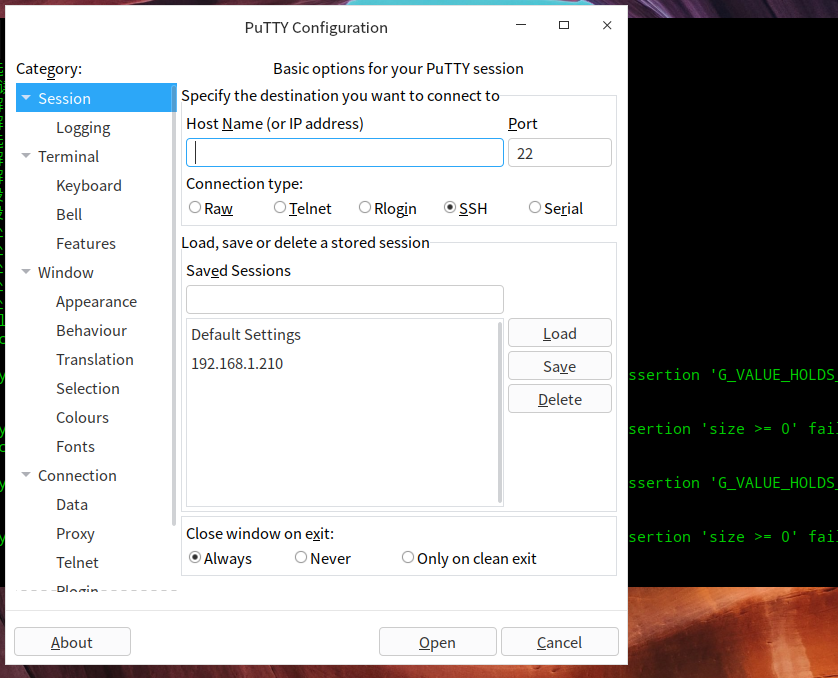Close the PuTTY Configuration window
Viewport: 838px width, 678px height.
tap(607, 25)
